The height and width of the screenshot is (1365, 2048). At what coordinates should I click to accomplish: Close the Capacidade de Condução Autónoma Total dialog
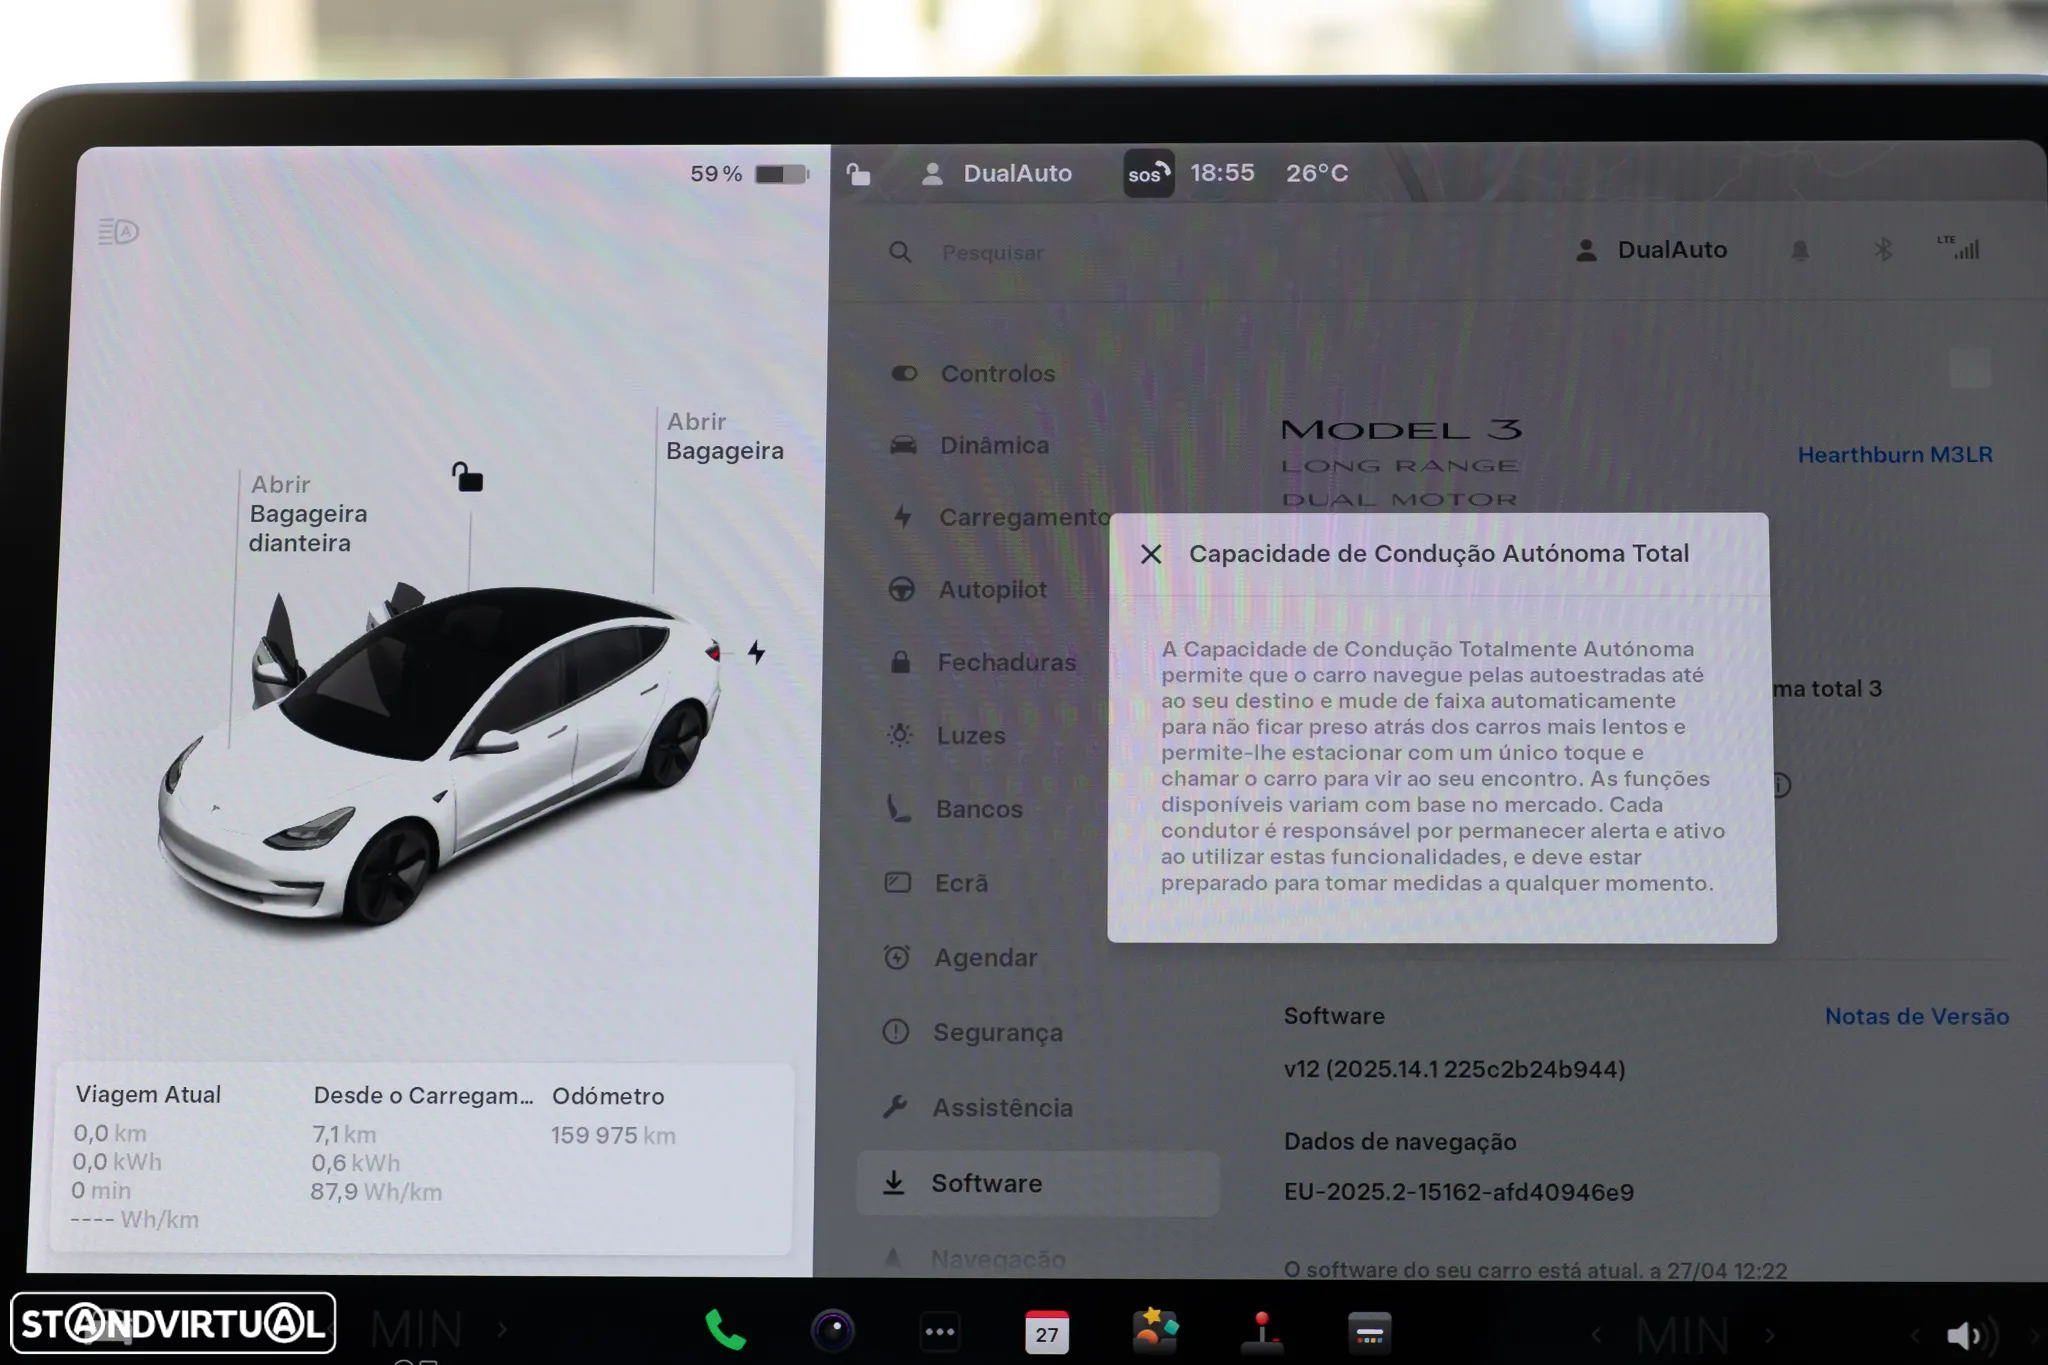click(x=1151, y=554)
